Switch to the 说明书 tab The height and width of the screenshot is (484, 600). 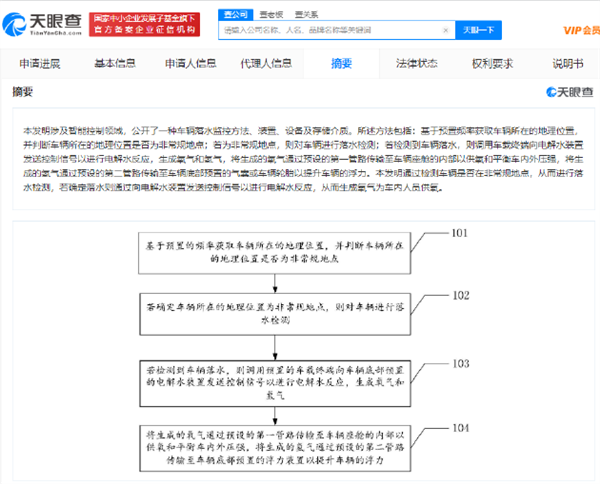[568, 64]
